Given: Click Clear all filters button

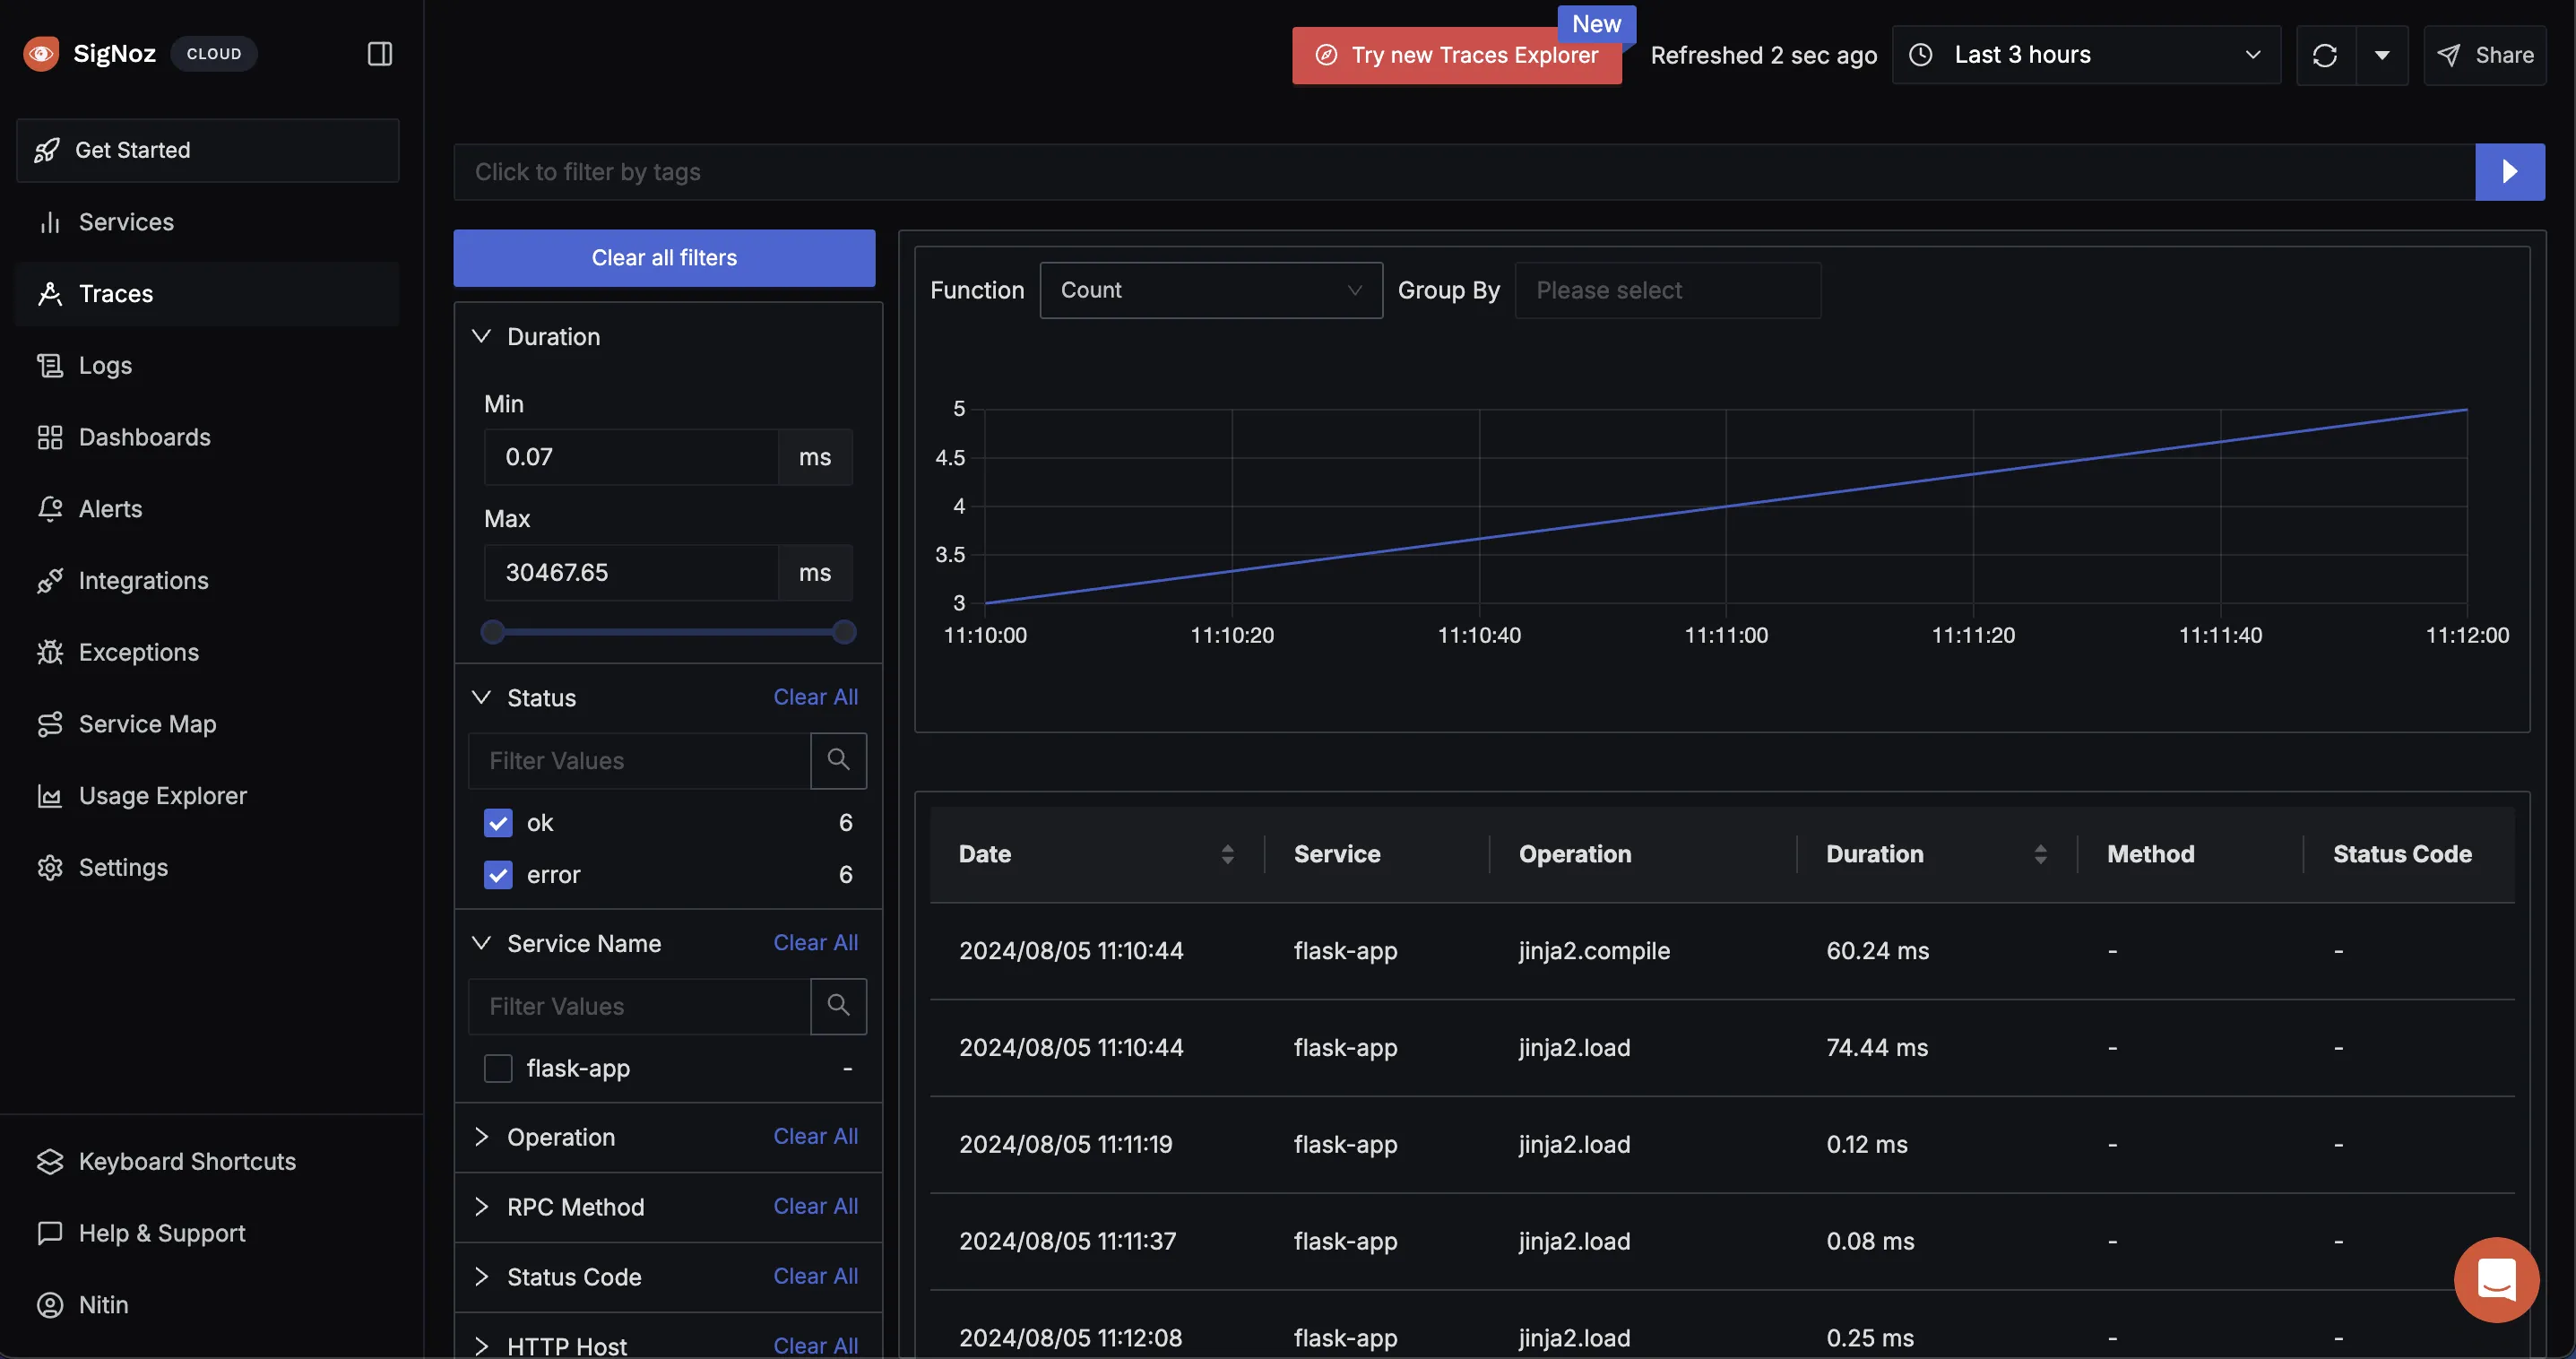Looking at the screenshot, I should pyautogui.click(x=664, y=258).
